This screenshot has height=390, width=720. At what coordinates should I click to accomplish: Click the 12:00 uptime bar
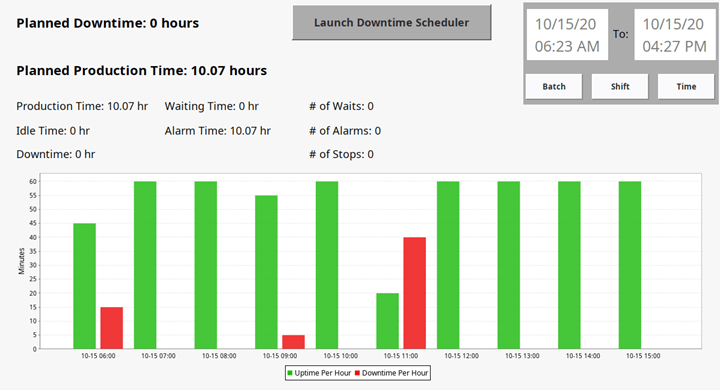tap(448, 265)
